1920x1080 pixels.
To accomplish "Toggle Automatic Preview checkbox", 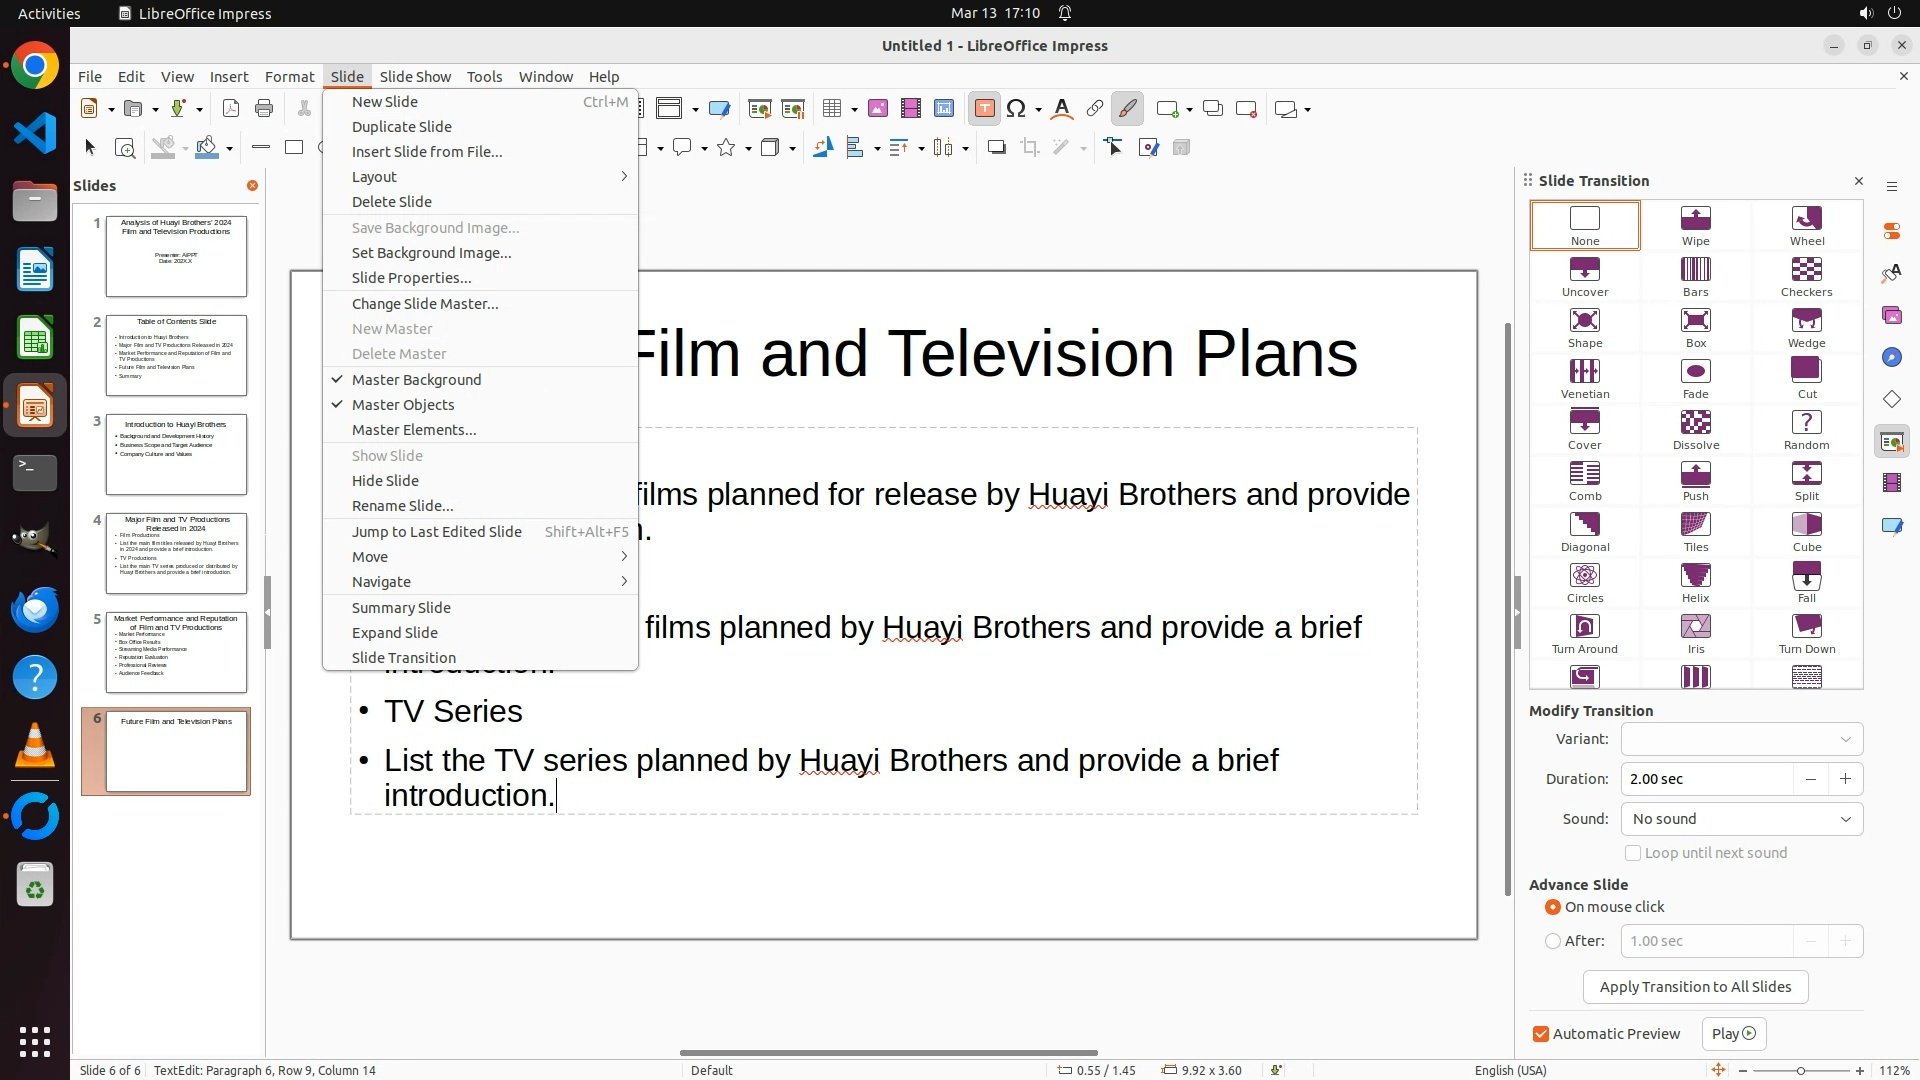I will (1541, 1034).
